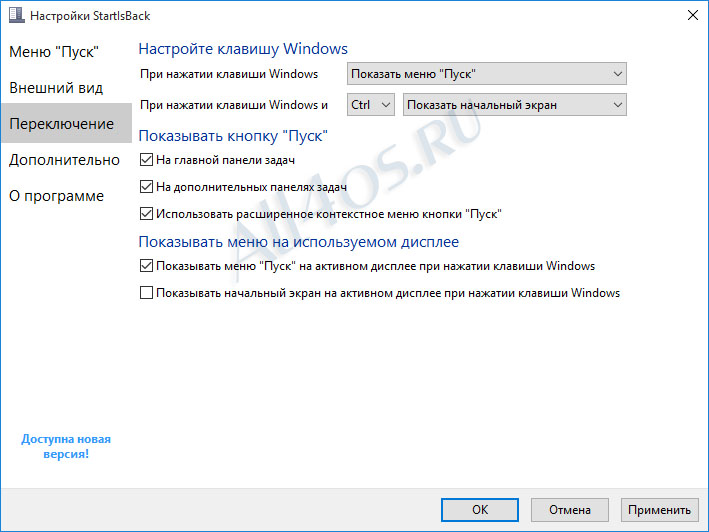
Task: Click the StartIsBack app icon in title bar
Action: click(17, 14)
